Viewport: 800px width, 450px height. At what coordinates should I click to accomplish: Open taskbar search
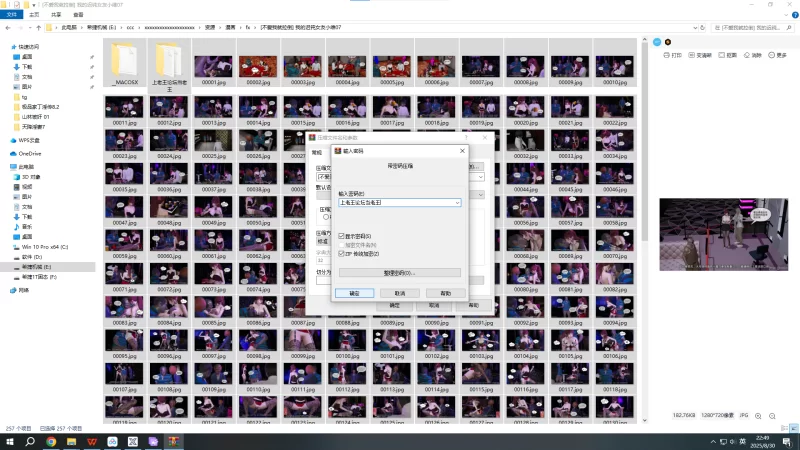pos(30,441)
